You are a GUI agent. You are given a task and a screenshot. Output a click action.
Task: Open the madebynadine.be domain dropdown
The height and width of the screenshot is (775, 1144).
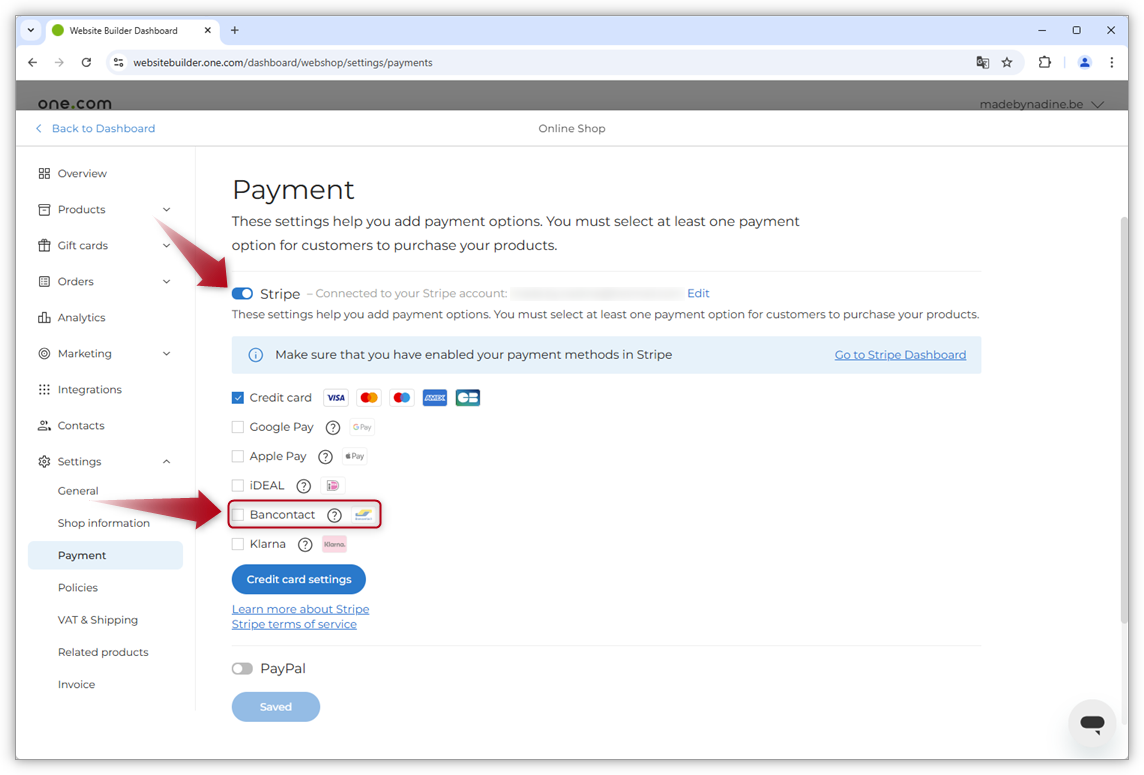click(1041, 104)
